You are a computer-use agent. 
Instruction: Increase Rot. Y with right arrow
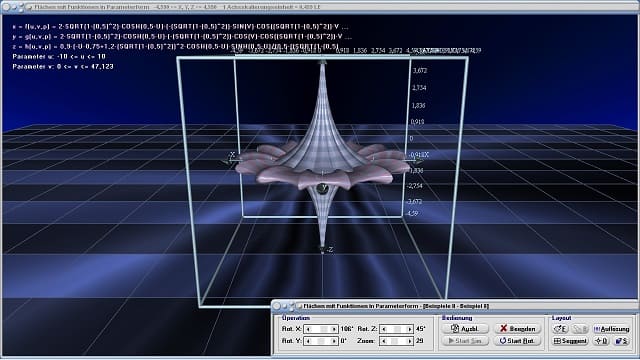[334, 341]
